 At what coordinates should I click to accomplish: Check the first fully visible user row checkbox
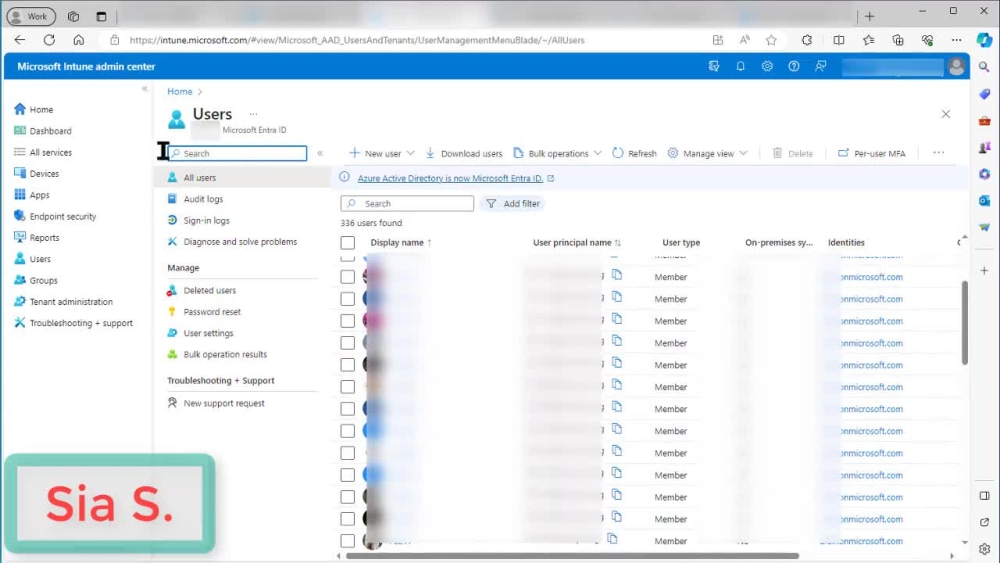click(x=348, y=277)
